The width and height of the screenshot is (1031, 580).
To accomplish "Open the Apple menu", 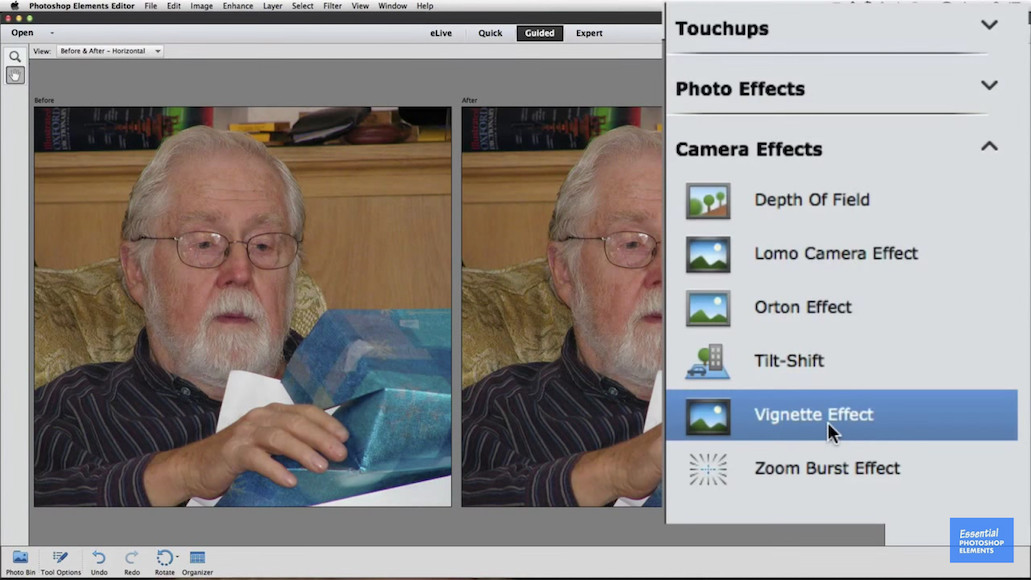I will pyautogui.click(x=14, y=6).
